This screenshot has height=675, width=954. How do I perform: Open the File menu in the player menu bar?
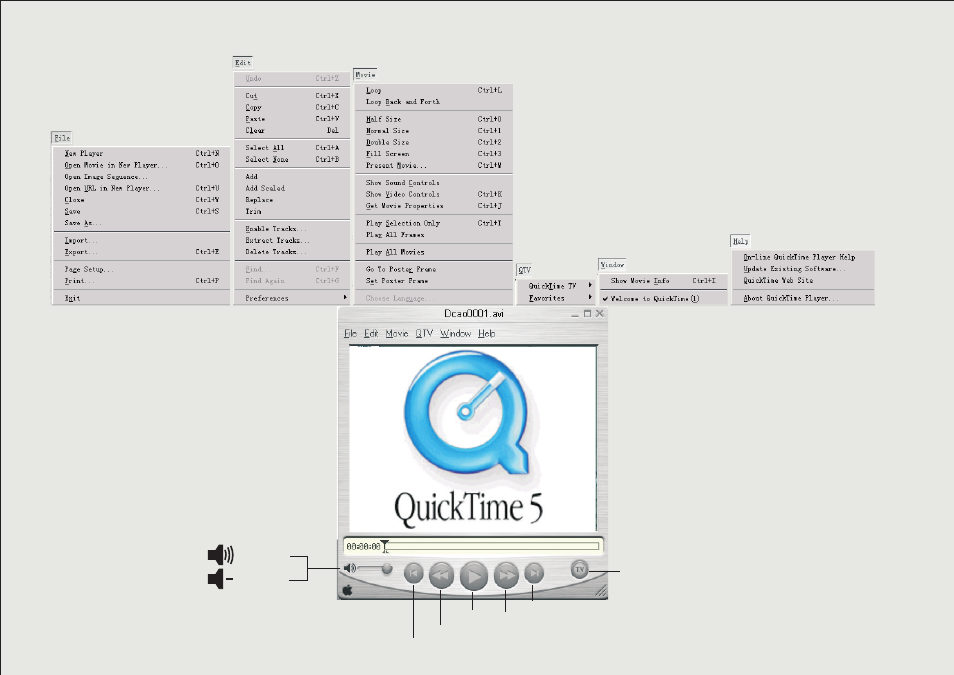coord(350,334)
